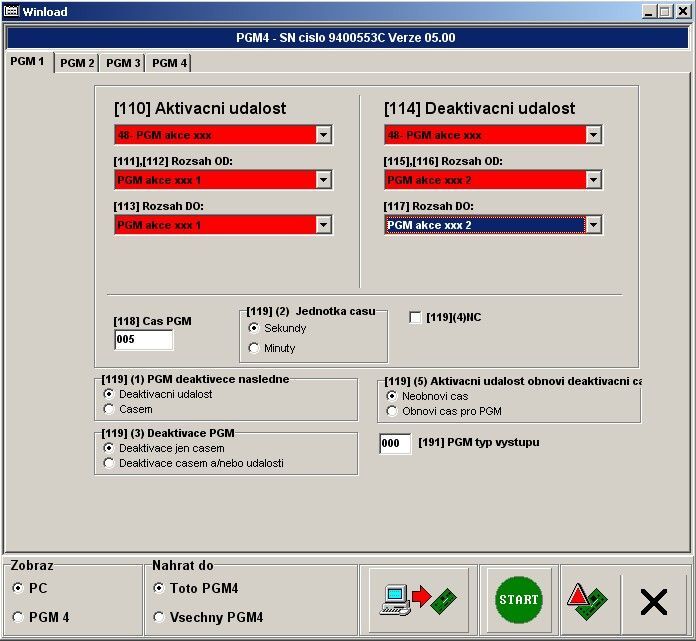Click the Winload title bar icon
This screenshot has height=641, width=696.
11,12
